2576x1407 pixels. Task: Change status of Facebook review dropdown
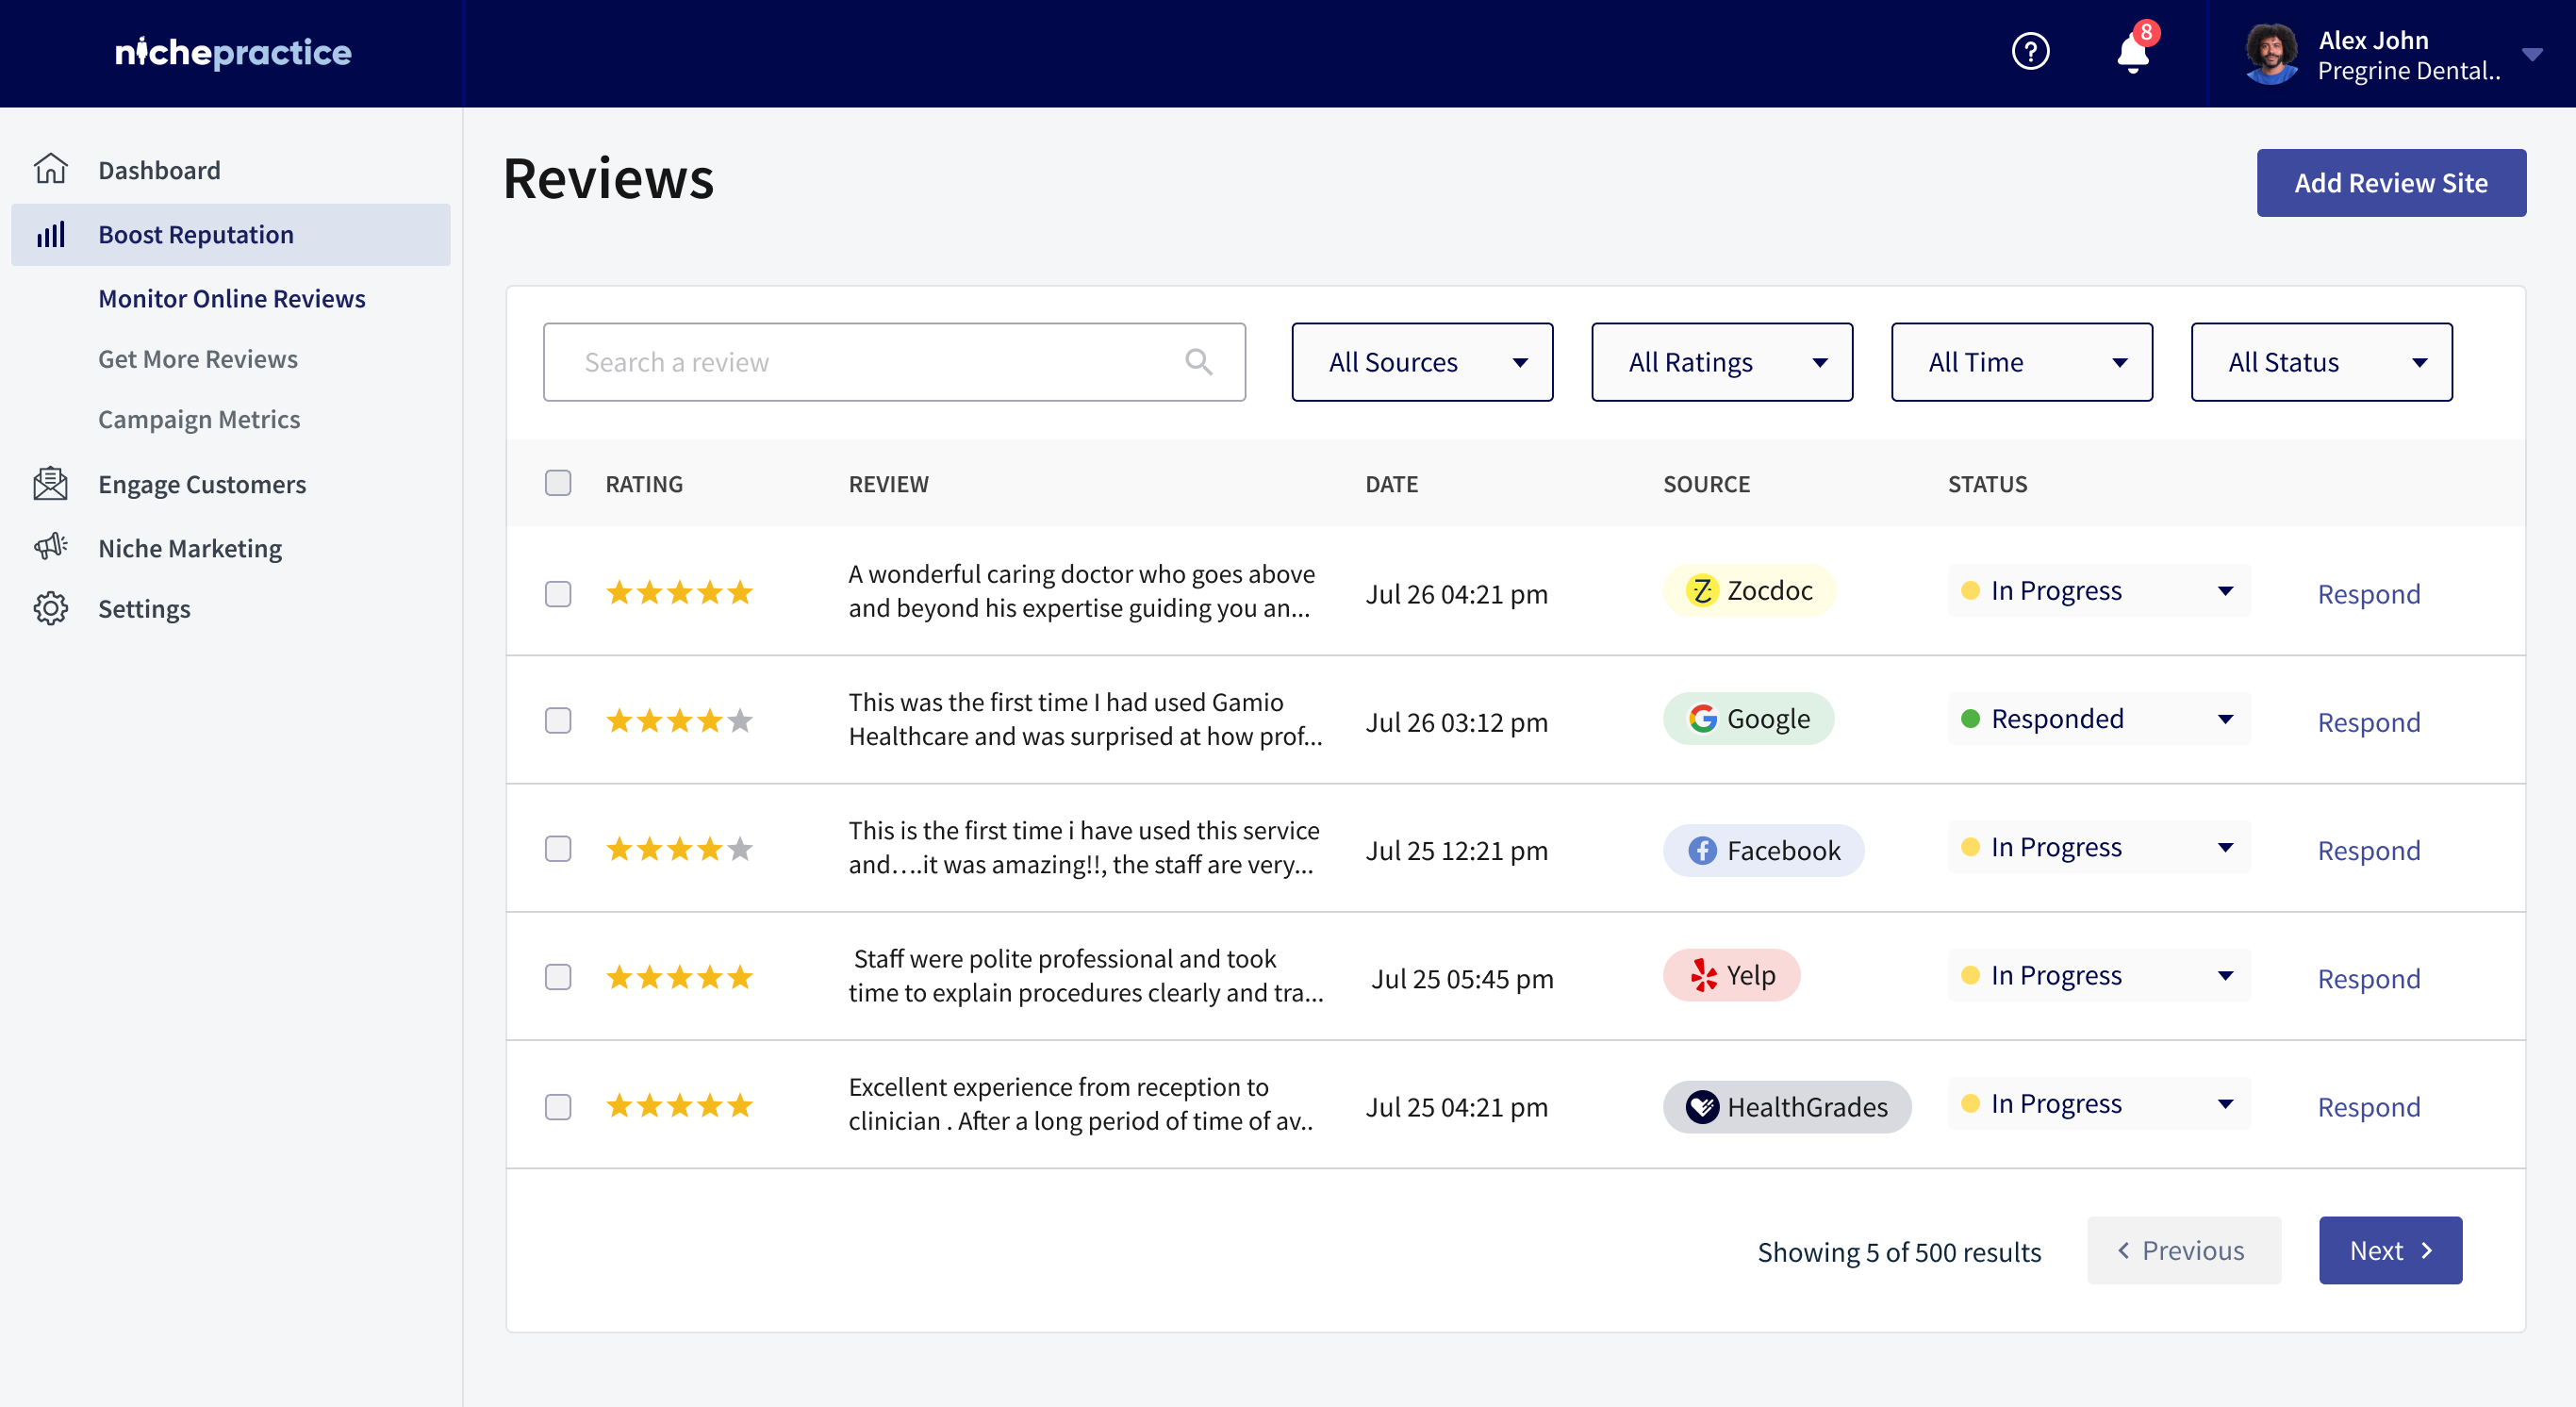[2099, 847]
